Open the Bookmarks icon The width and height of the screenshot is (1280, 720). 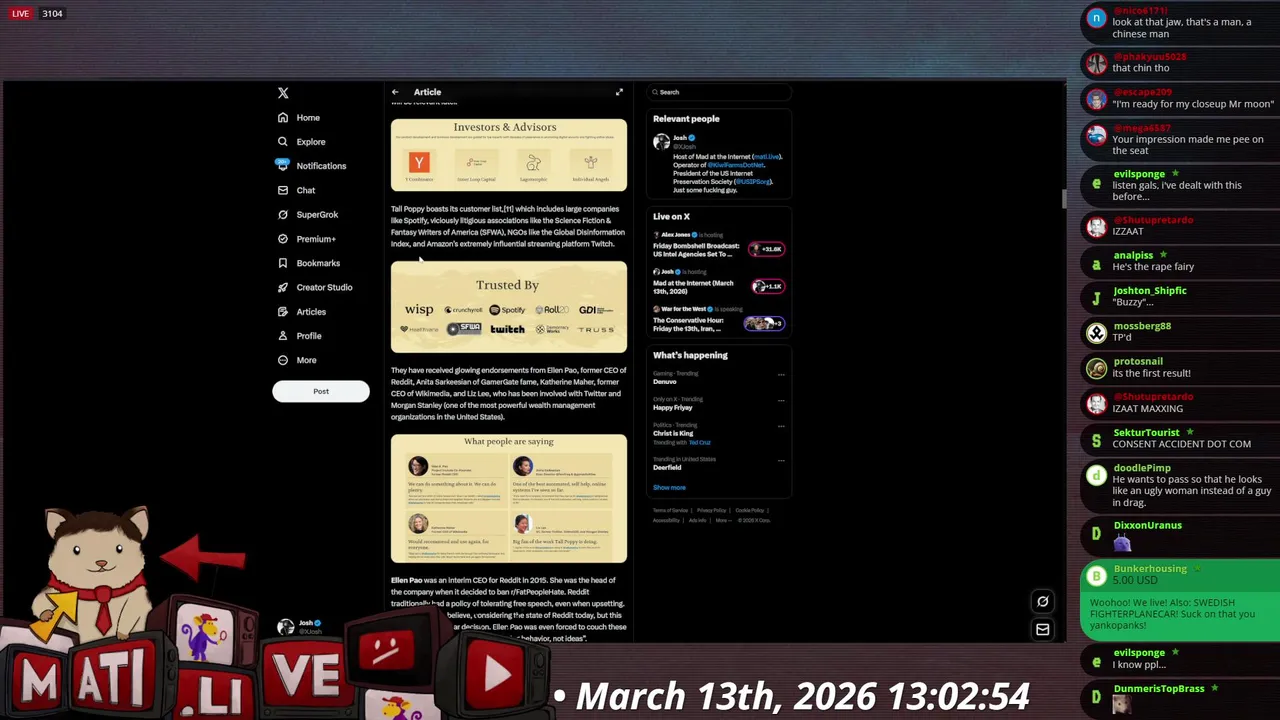click(283, 263)
